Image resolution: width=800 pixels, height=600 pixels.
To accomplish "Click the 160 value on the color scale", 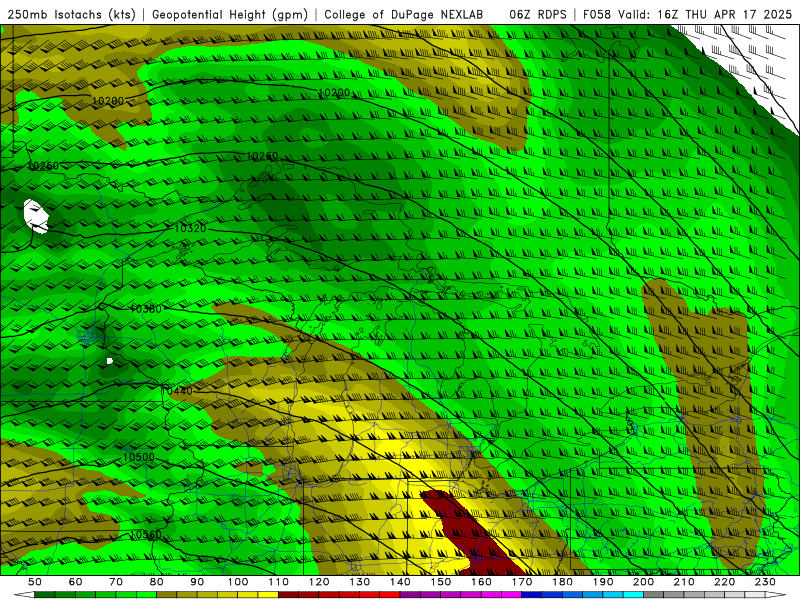I will tap(481, 582).
